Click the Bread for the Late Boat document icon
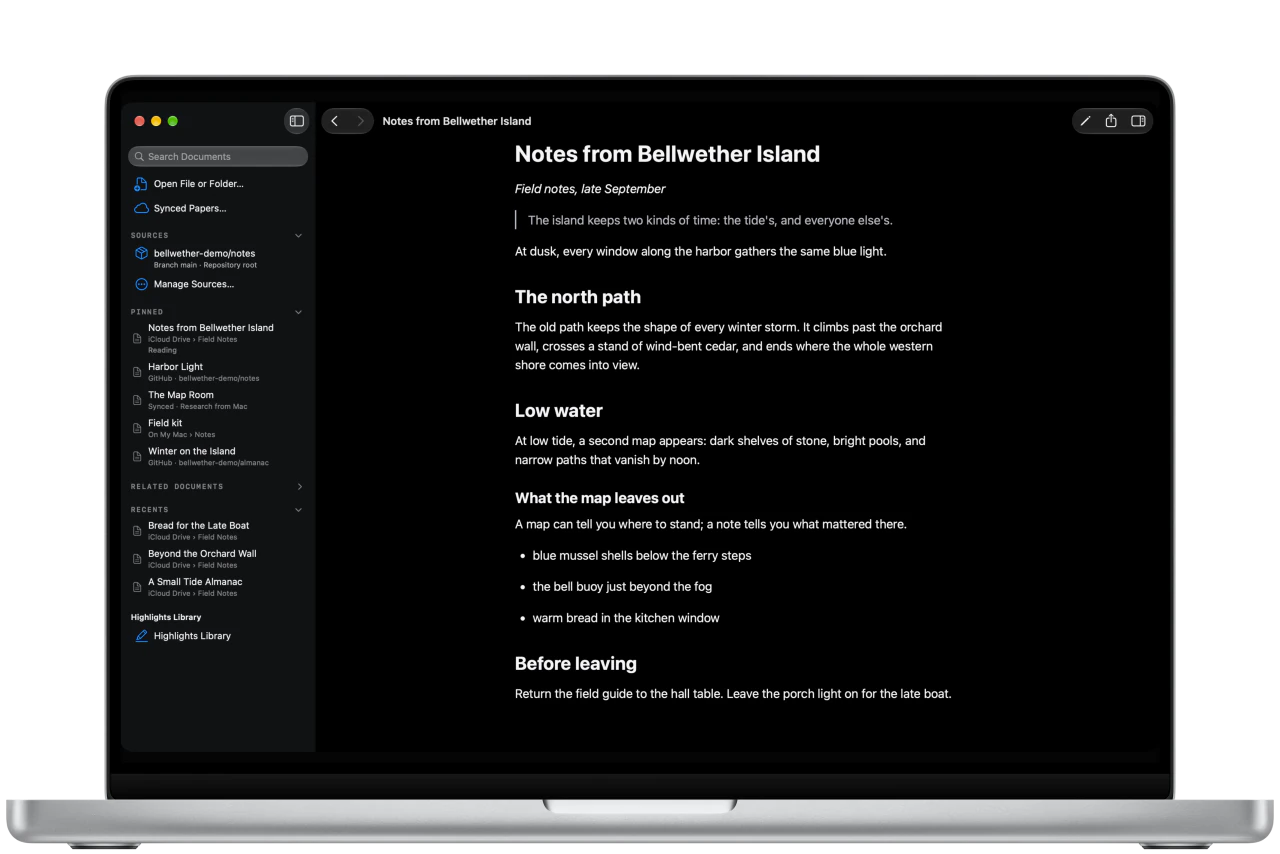The width and height of the screenshot is (1280, 854). tap(138, 531)
